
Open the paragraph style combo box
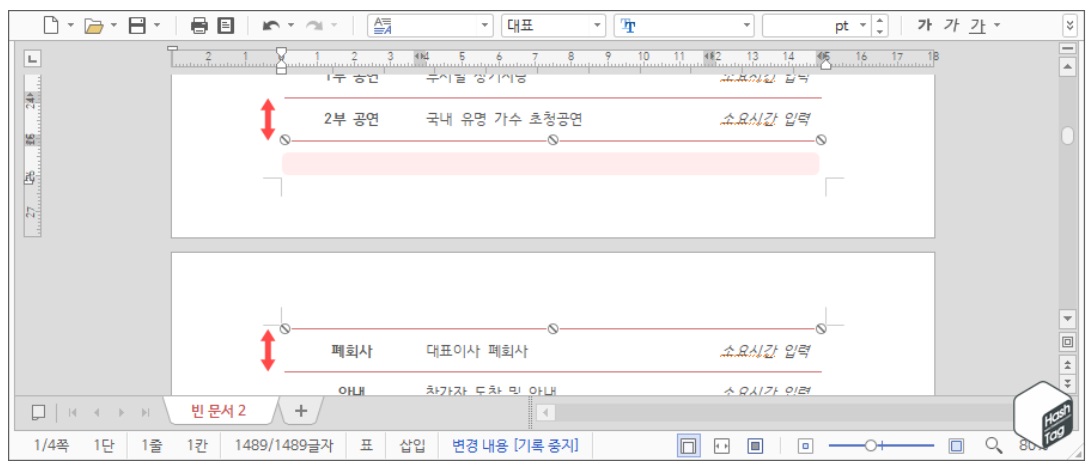tap(430, 26)
